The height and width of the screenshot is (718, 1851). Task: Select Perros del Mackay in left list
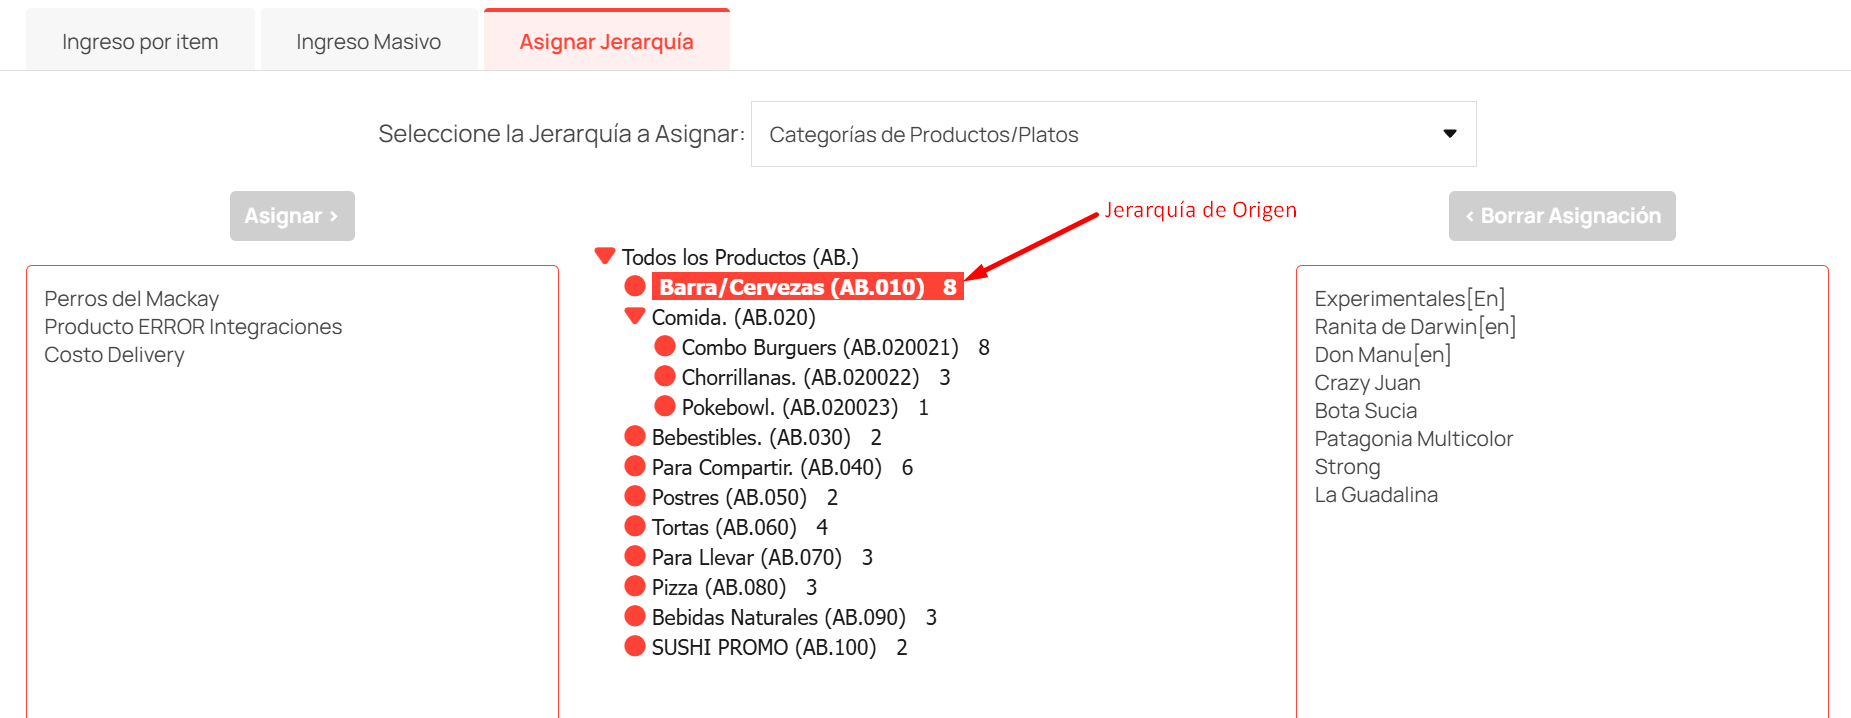click(x=131, y=299)
